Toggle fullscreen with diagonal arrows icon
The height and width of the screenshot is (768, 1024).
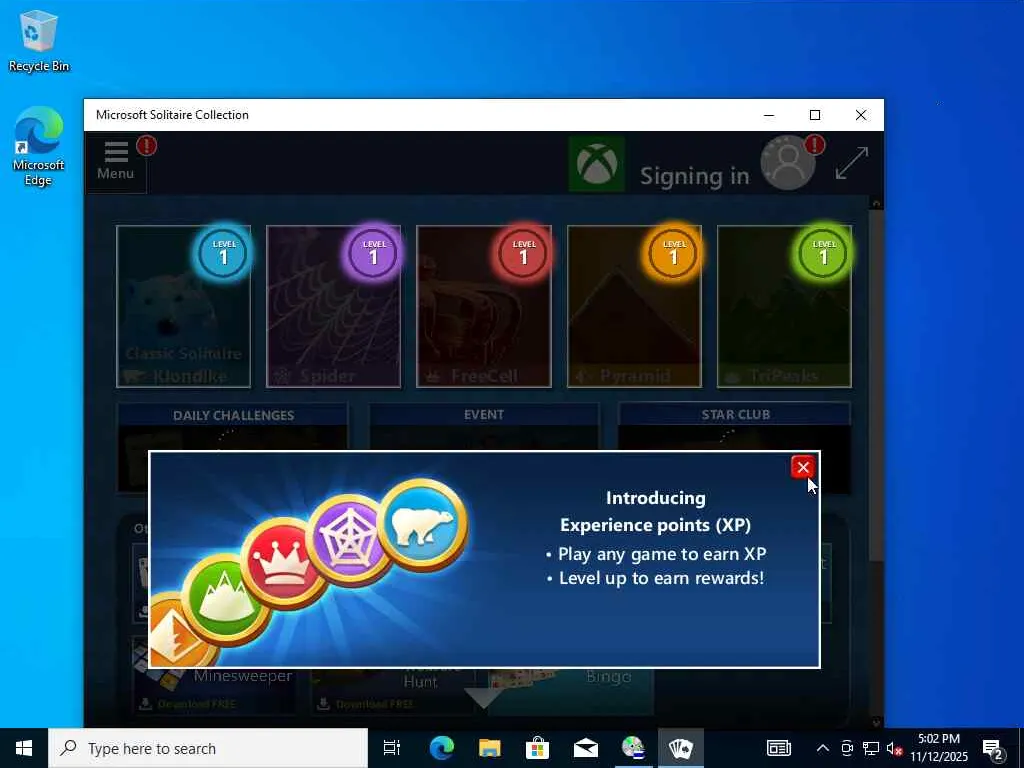pos(852,163)
